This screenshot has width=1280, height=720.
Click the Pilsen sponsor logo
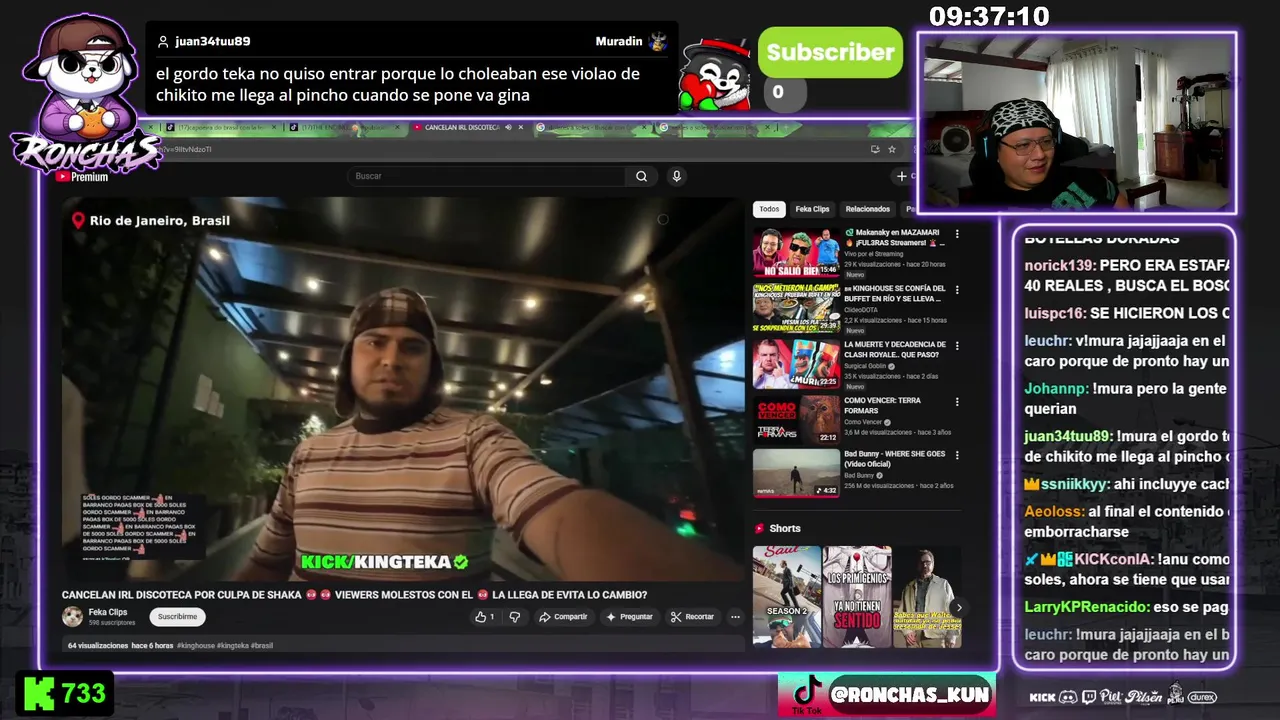tap(1144, 697)
